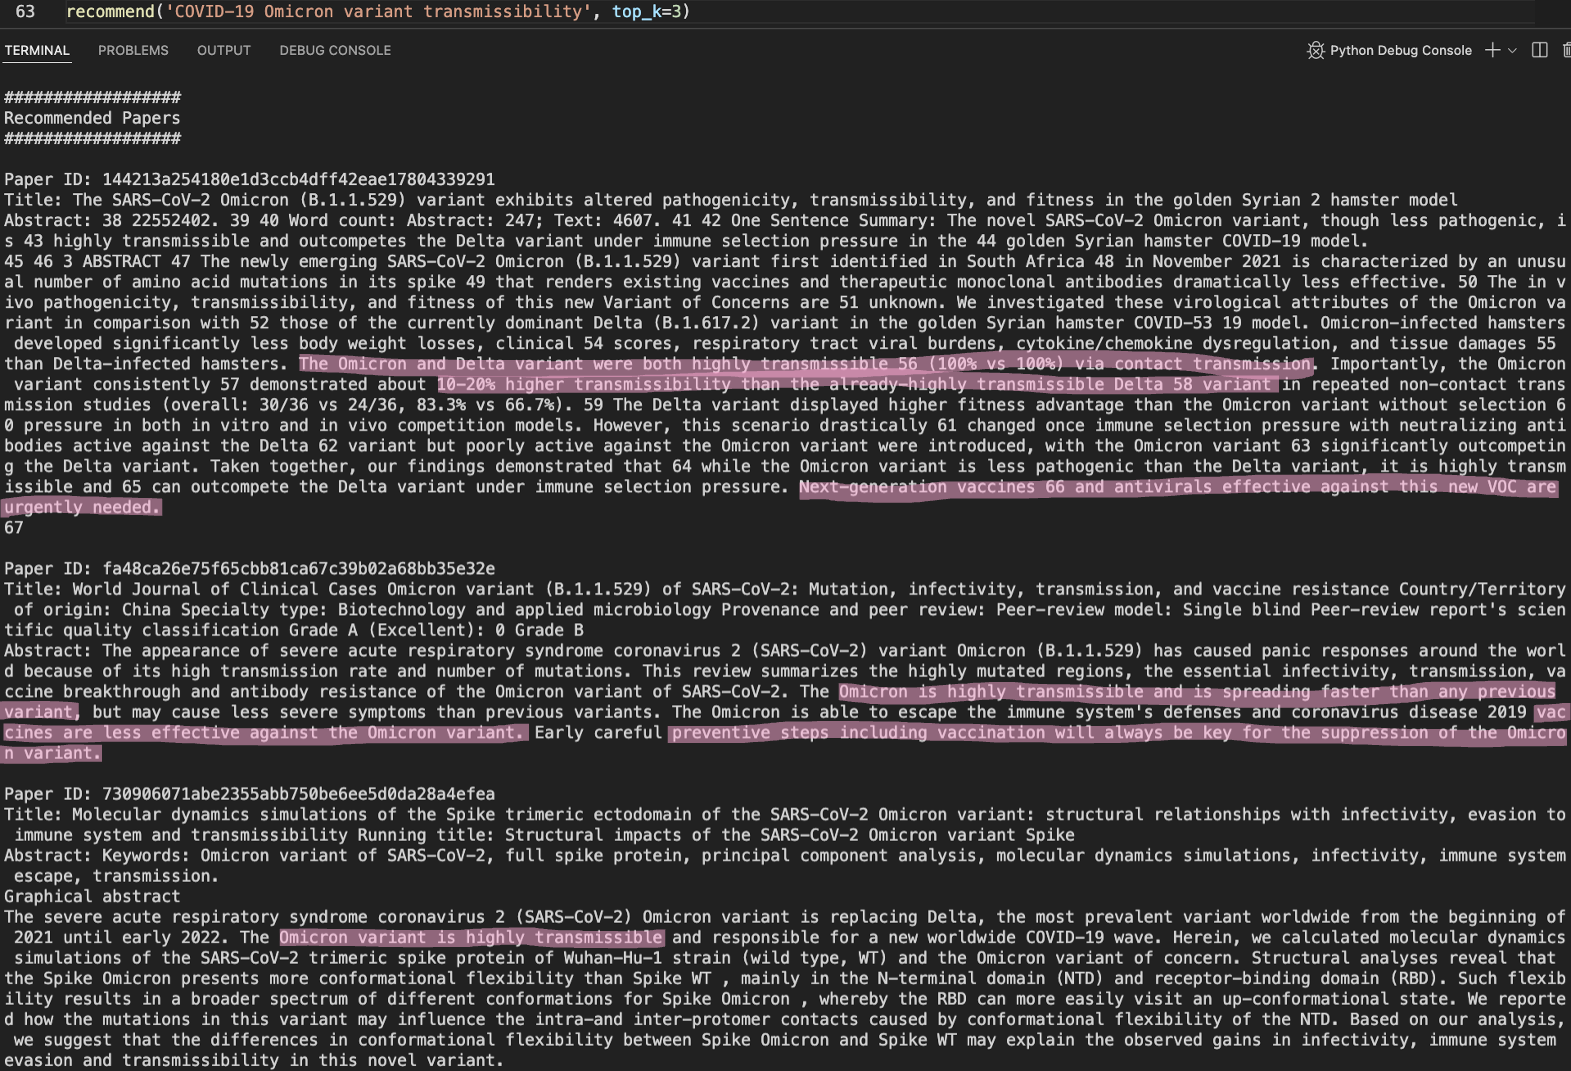Screen dimensions: 1571x1071
Task: Click line number 63 in editor gutter
Action: pyautogui.click(x=25, y=11)
